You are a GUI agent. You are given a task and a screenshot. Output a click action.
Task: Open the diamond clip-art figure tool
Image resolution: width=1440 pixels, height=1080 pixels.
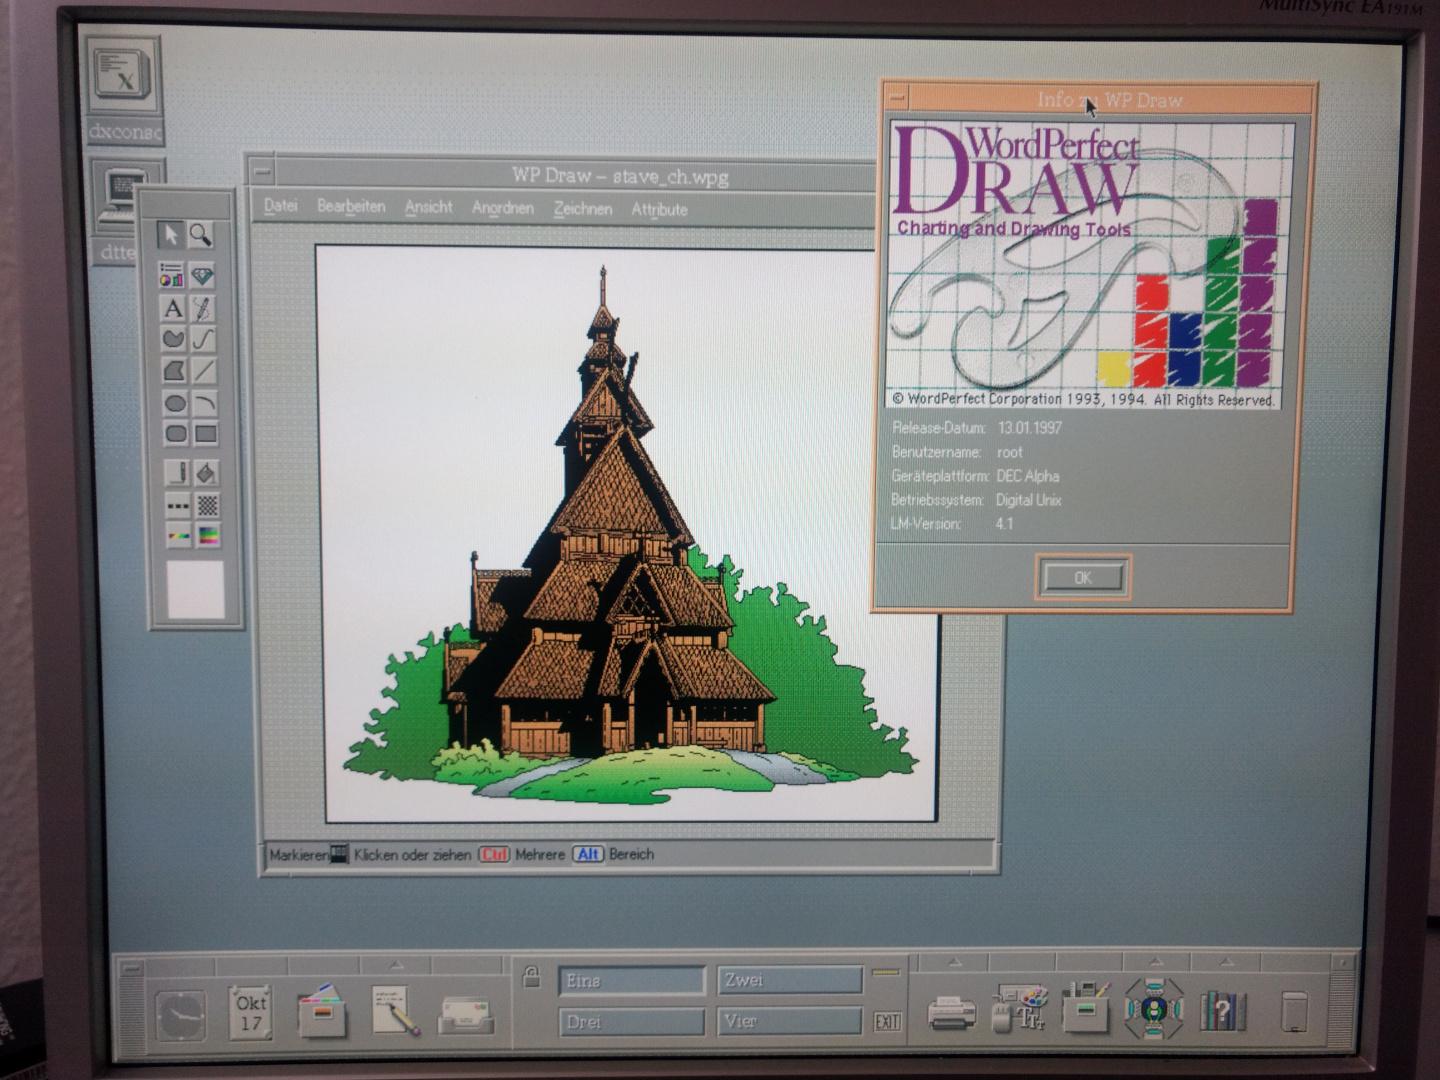point(202,275)
